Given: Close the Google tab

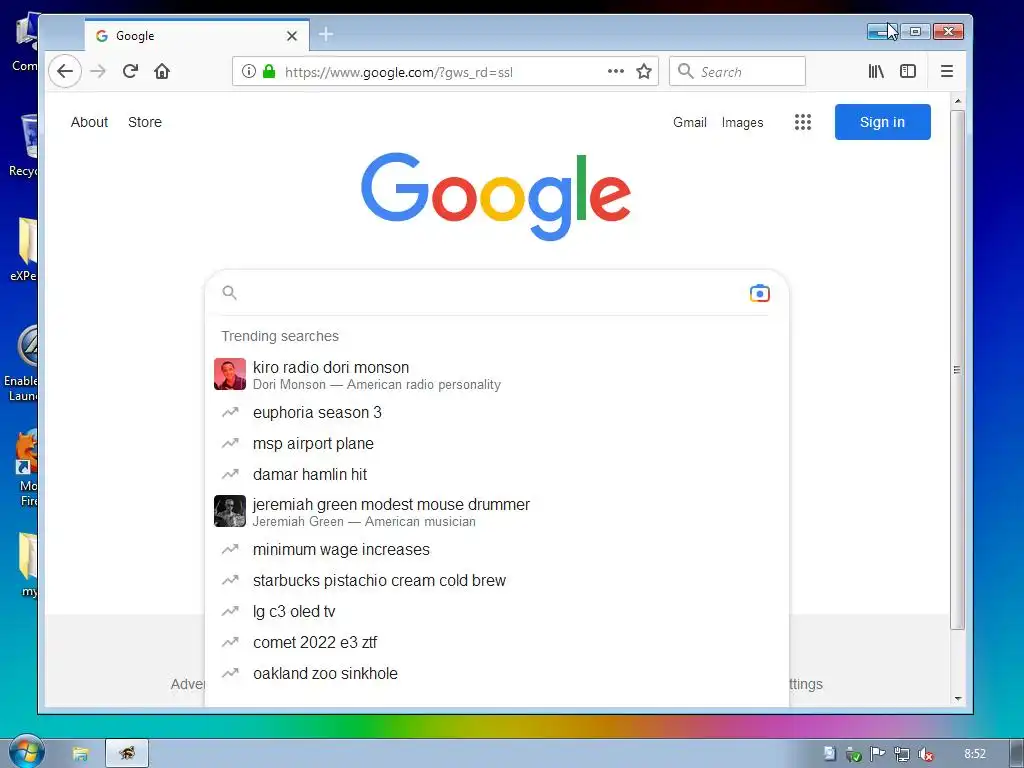Looking at the screenshot, I should pyautogui.click(x=292, y=36).
